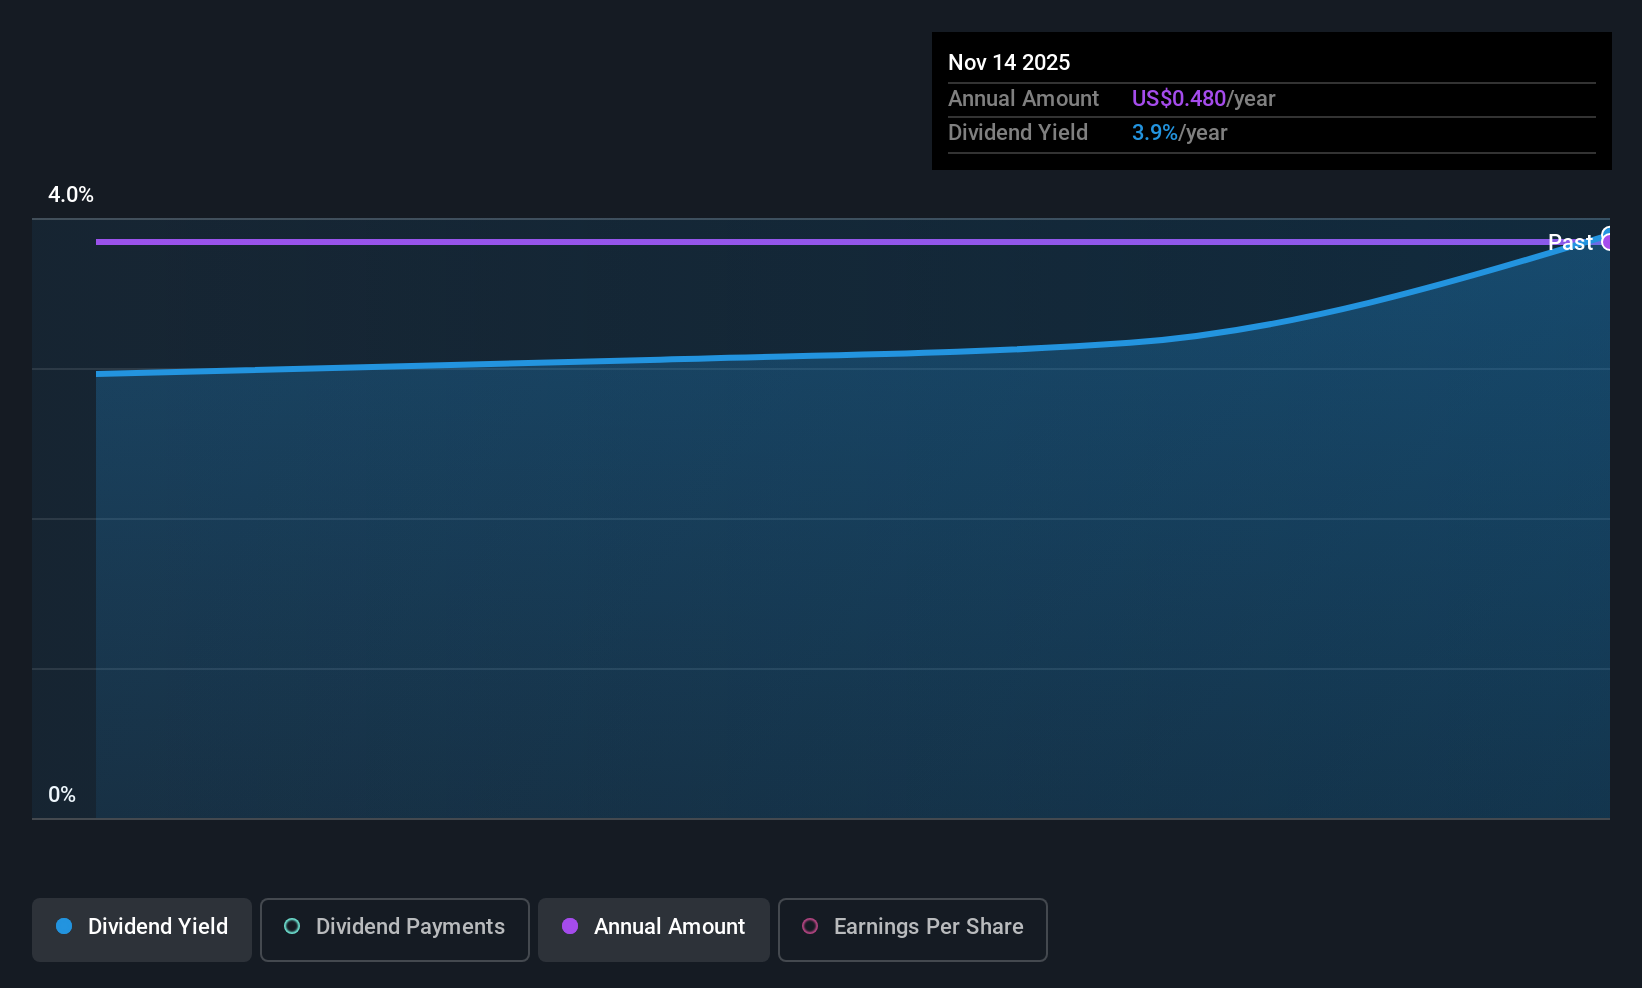Click the 'Past' label on the chart
This screenshot has width=1642, height=988.
[x=1570, y=242]
